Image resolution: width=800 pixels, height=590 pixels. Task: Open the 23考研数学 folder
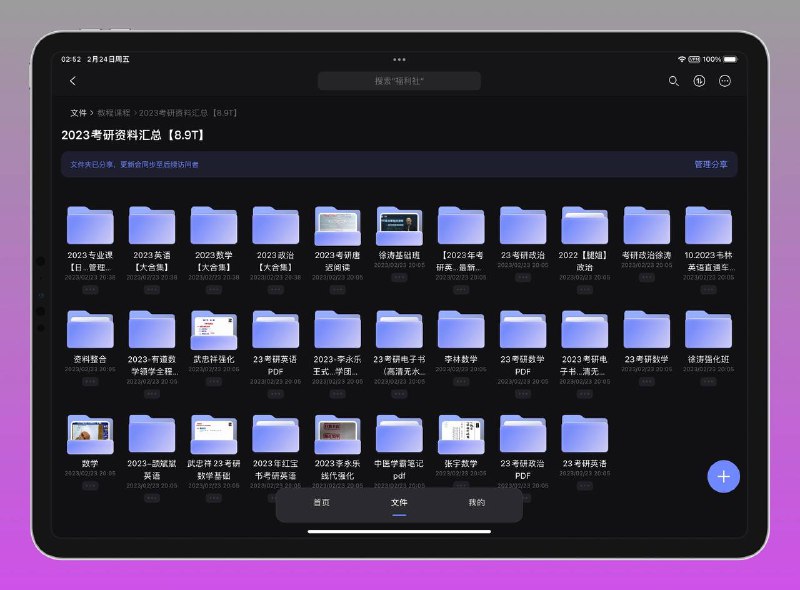coord(647,330)
